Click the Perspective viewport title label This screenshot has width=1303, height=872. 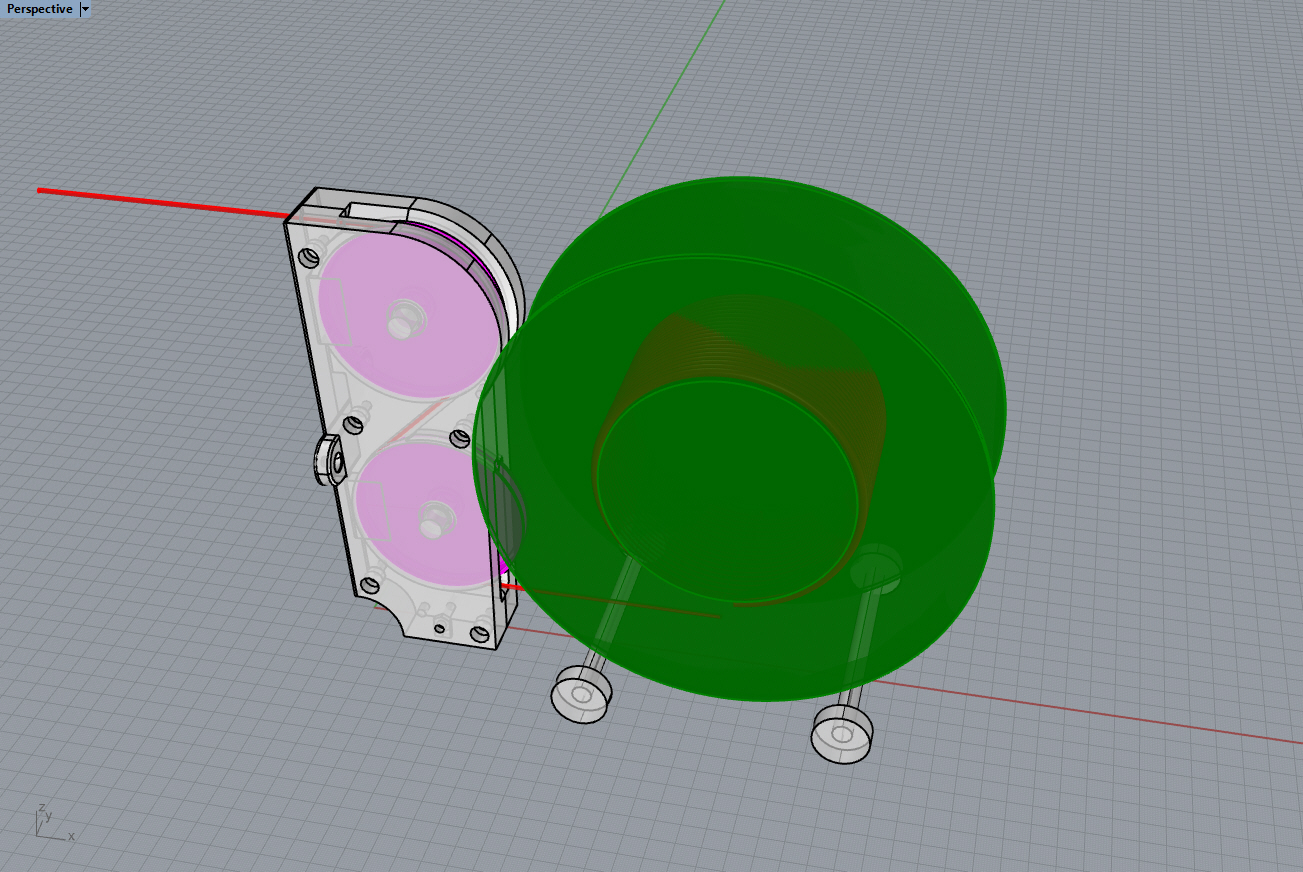point(40,9)
